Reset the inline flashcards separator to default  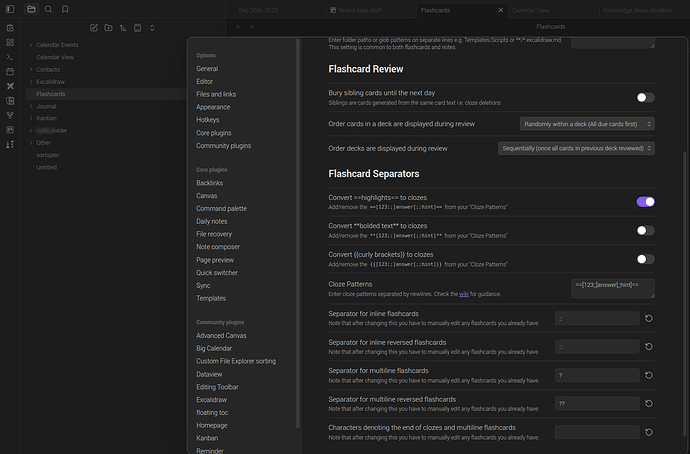point(649,319)
